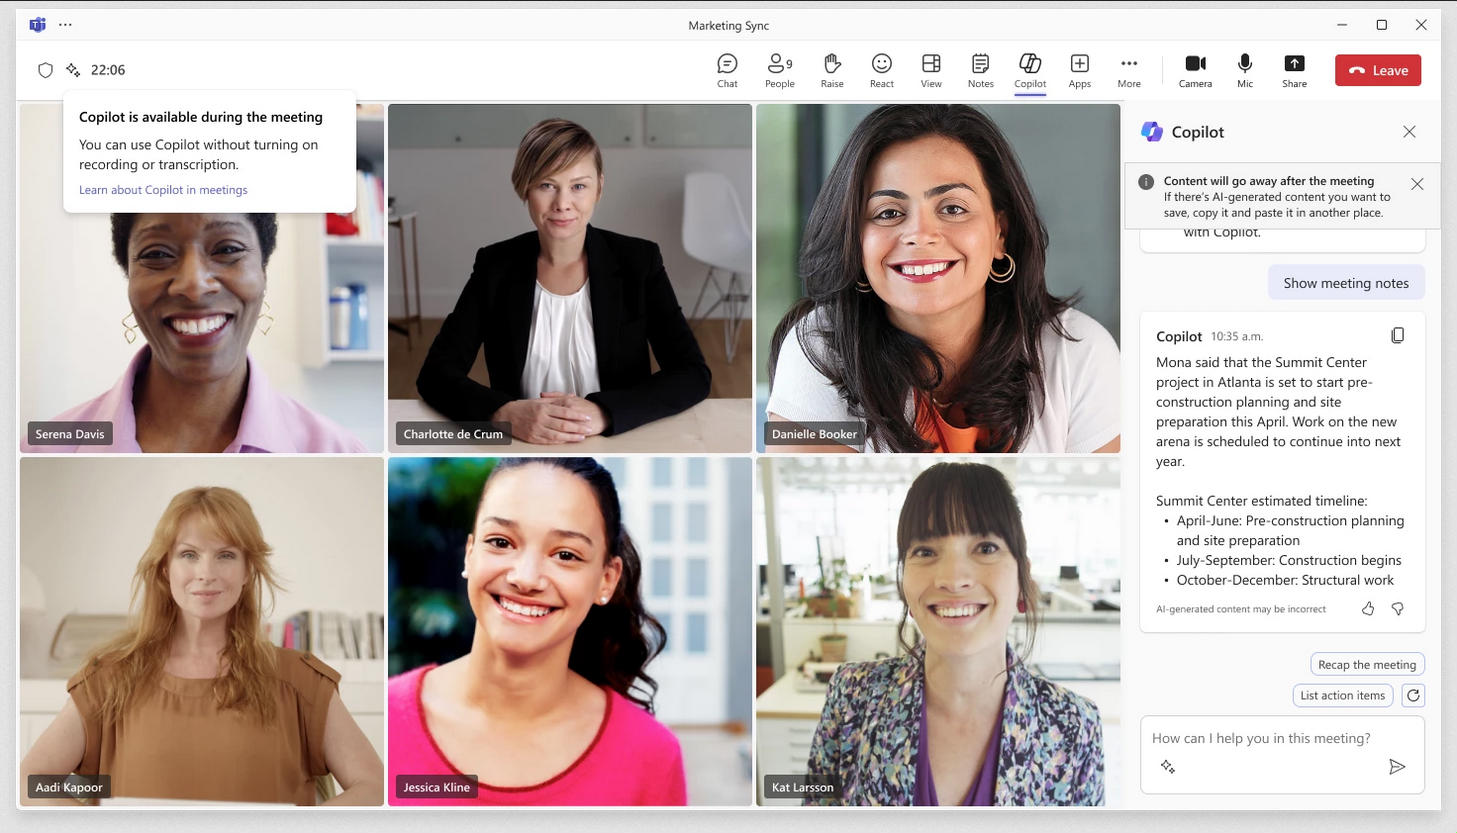The image size is (1457, 833).
Task: Copy the Copilot response
Action: click(x=1397, y=336)
